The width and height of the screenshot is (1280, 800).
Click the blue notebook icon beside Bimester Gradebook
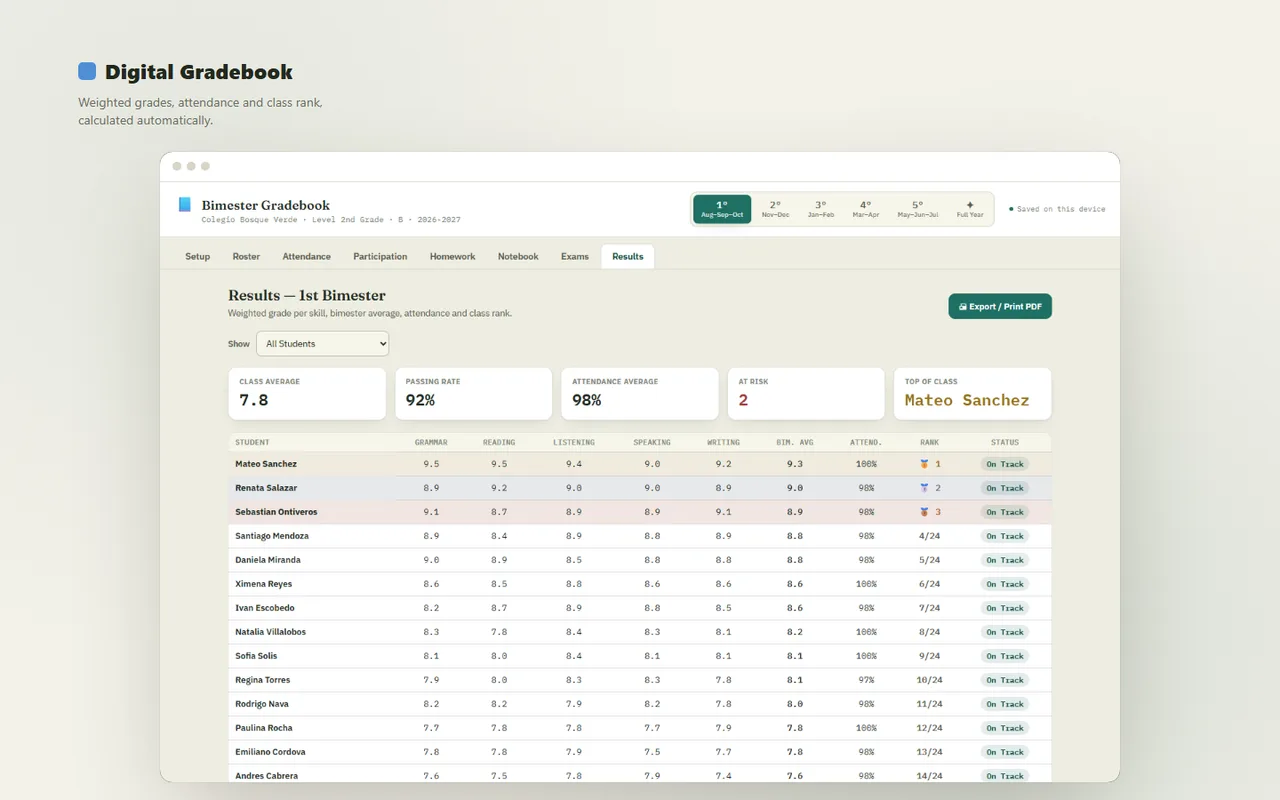pos(184,204)
